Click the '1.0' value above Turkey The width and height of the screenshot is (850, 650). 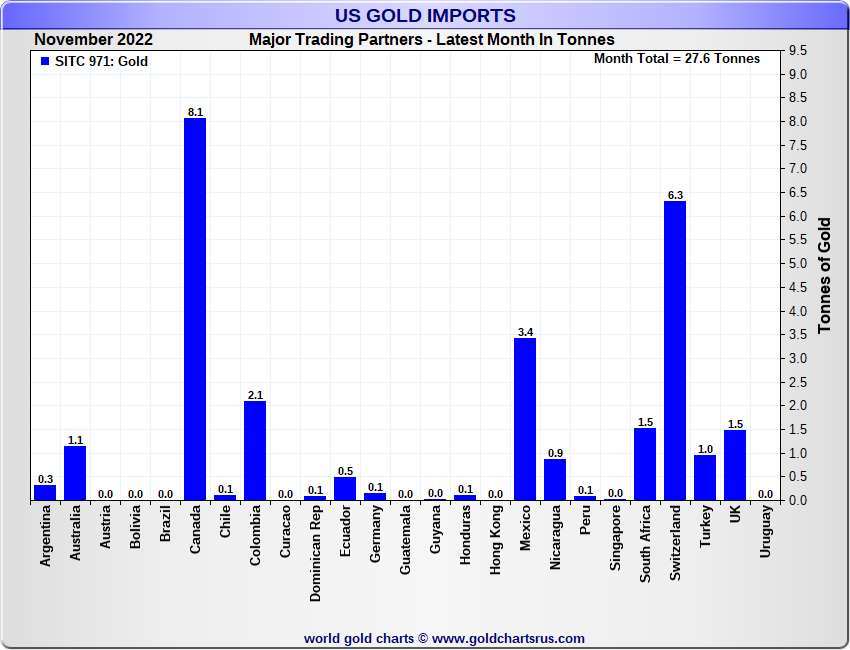705,449
